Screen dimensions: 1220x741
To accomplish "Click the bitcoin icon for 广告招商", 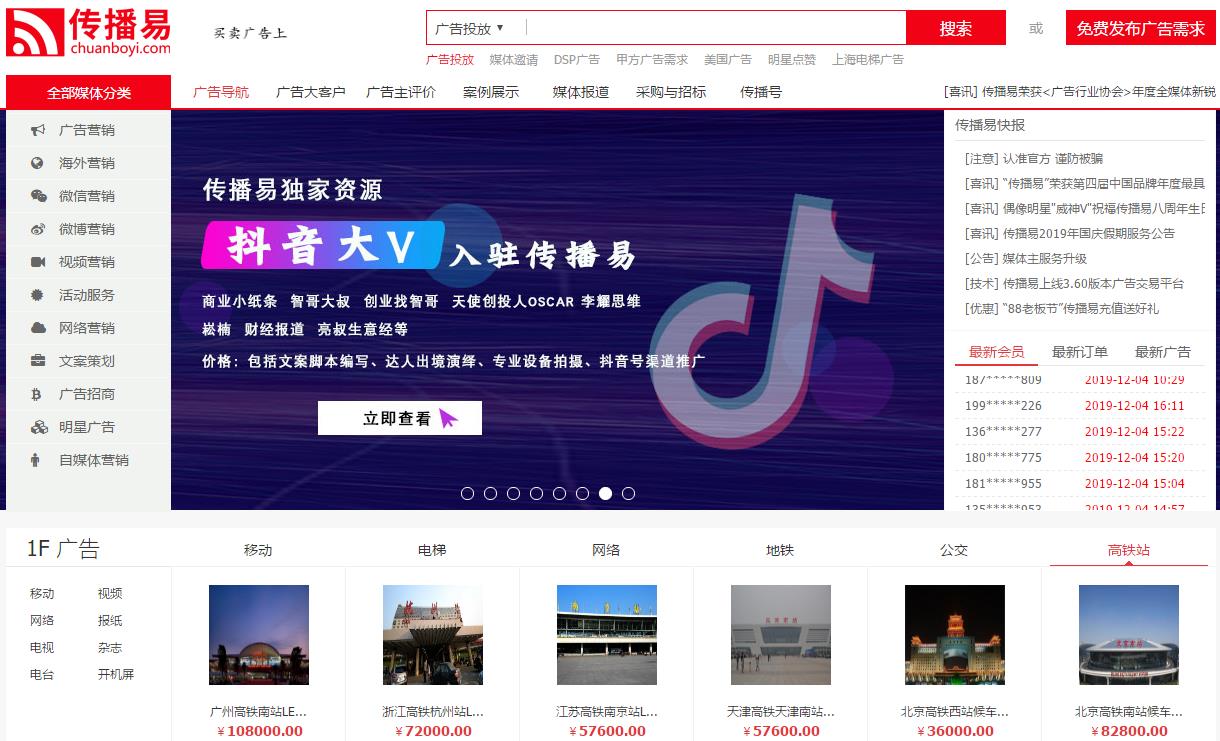I will tap(38, 394).
